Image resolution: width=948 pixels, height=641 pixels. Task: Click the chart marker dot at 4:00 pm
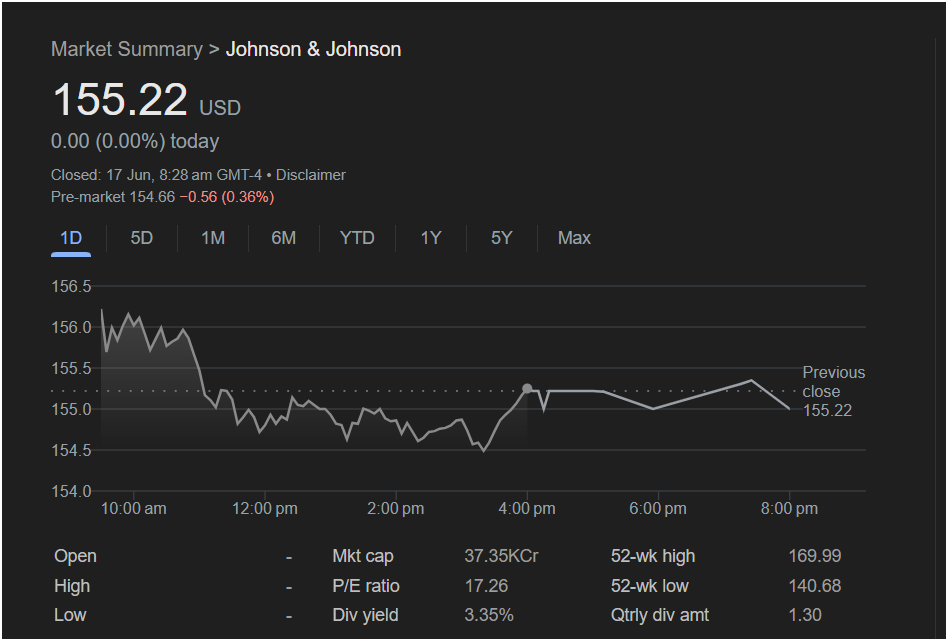click(527, 389)
